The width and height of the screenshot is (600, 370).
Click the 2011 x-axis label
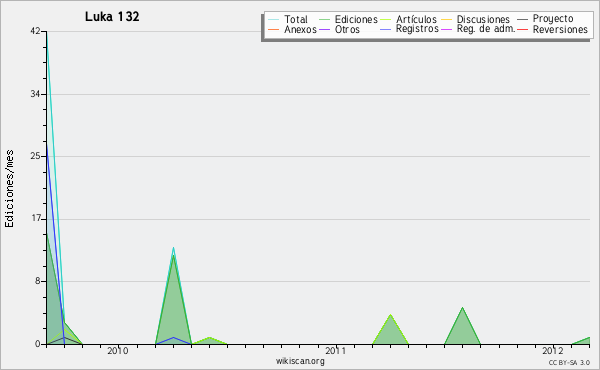[335, 351]
